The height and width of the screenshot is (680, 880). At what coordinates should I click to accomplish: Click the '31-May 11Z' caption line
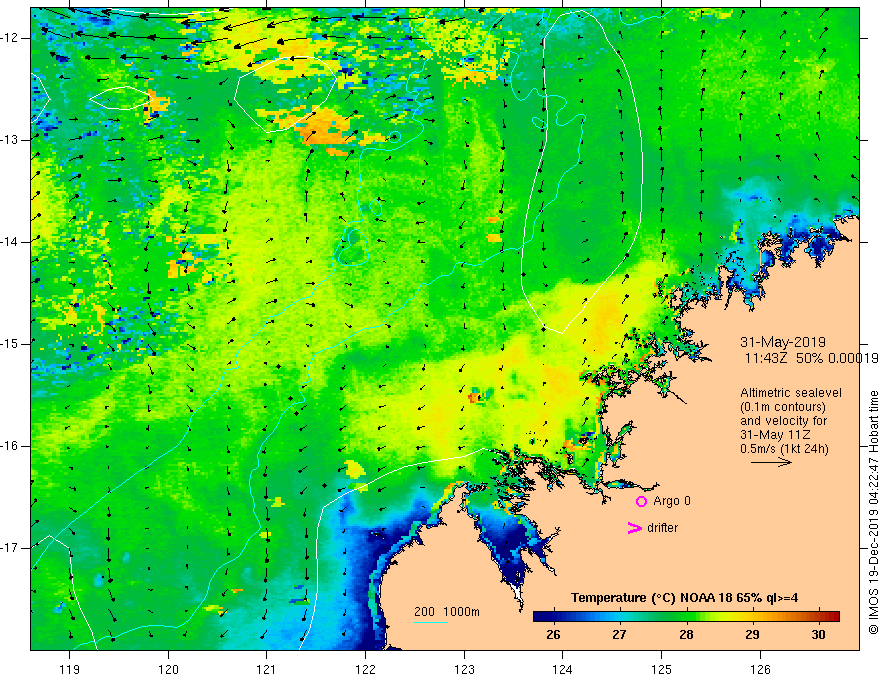click(x=774, y=435)
